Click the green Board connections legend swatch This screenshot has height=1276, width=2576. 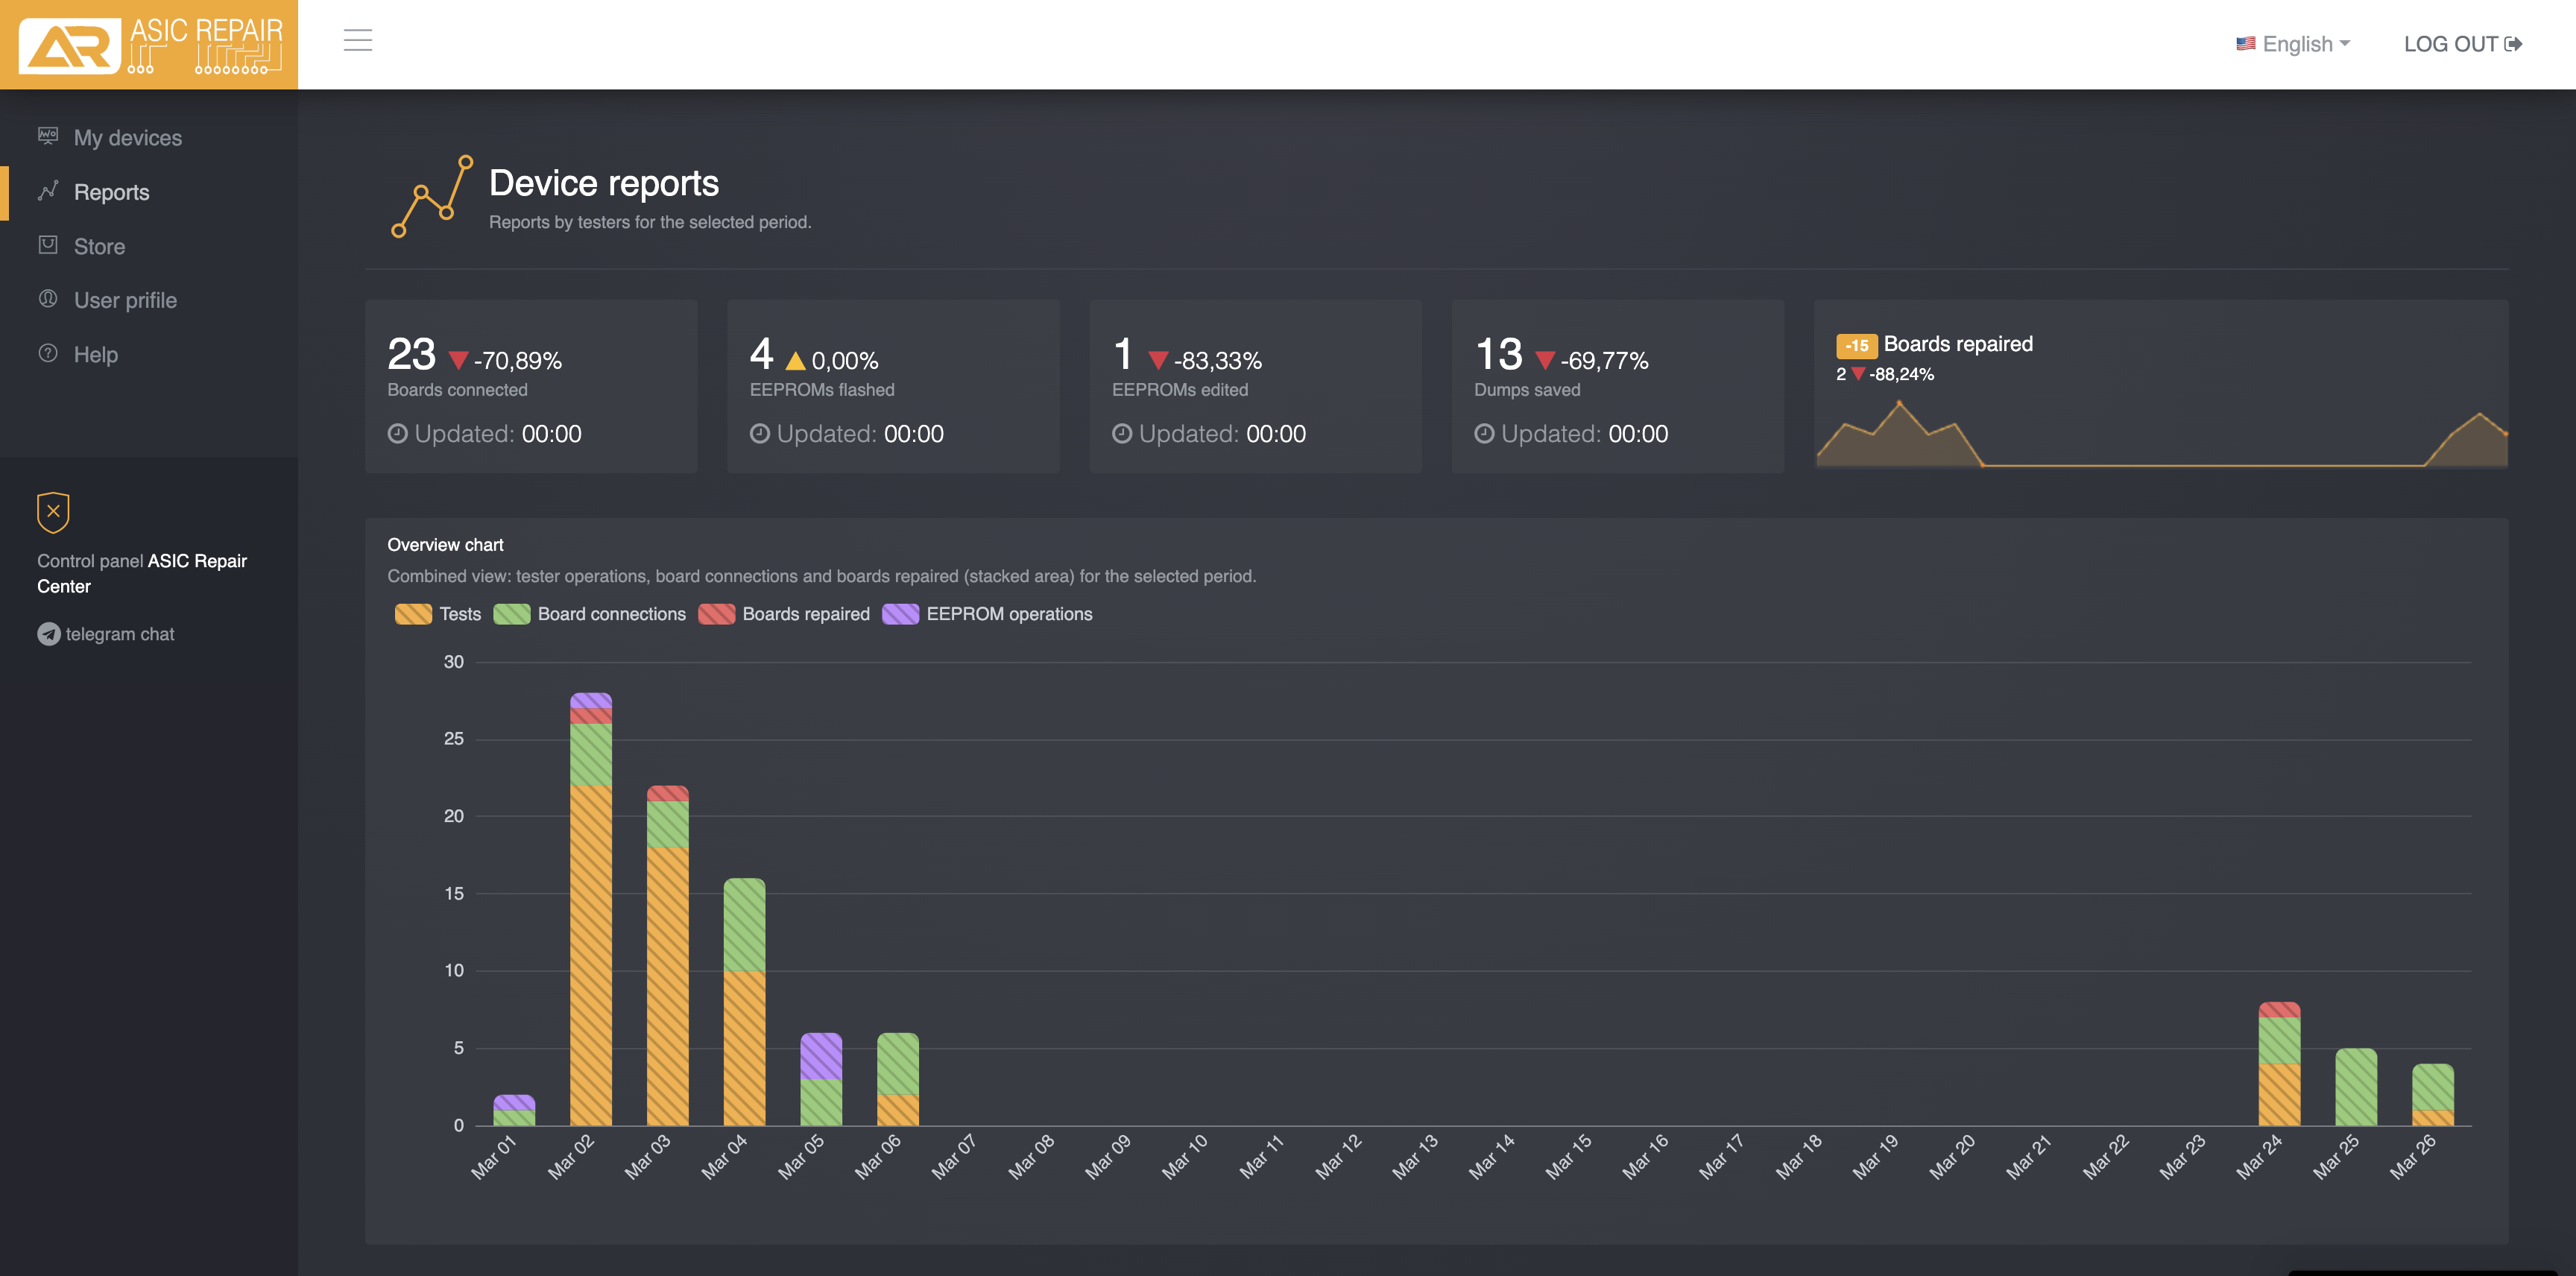[512, 614]
